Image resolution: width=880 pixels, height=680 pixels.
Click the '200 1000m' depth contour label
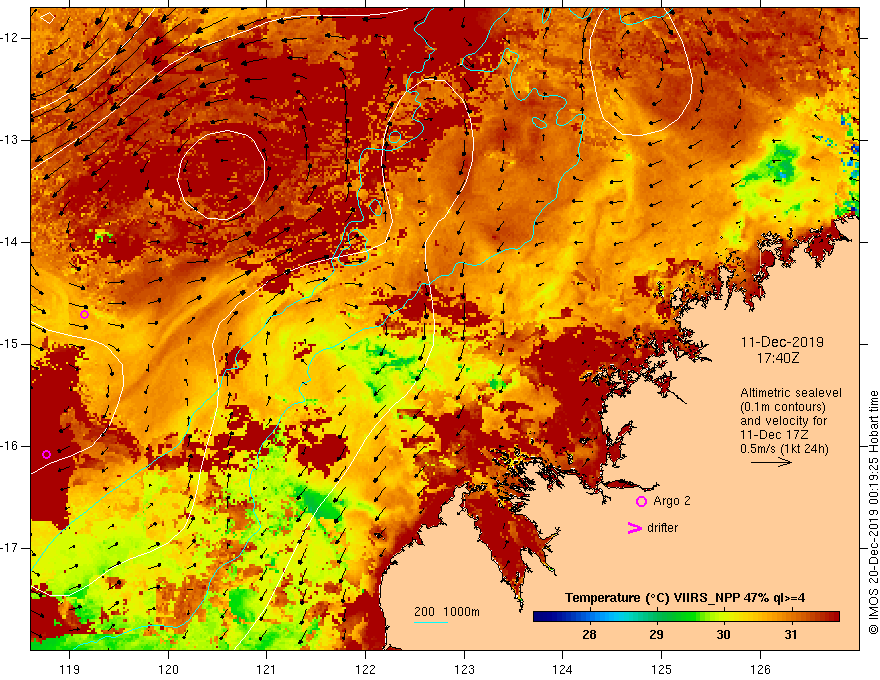[x=447, y=612]
